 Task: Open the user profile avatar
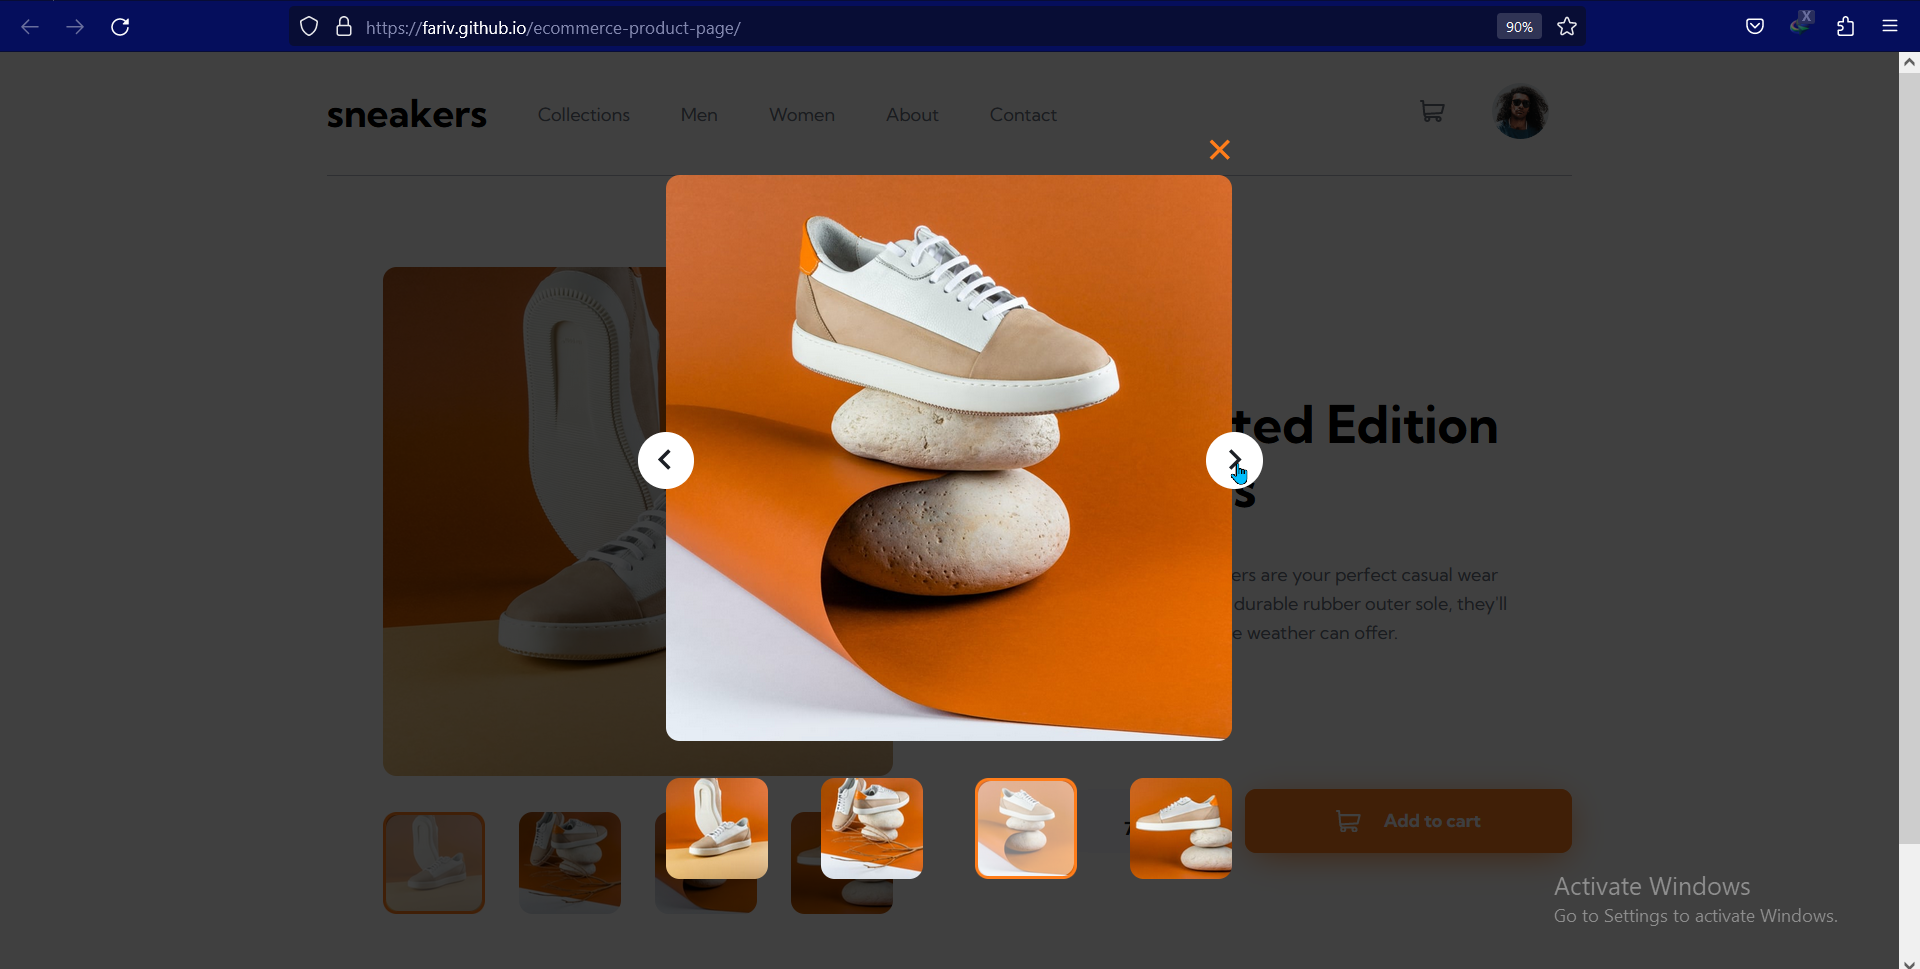1521,112
